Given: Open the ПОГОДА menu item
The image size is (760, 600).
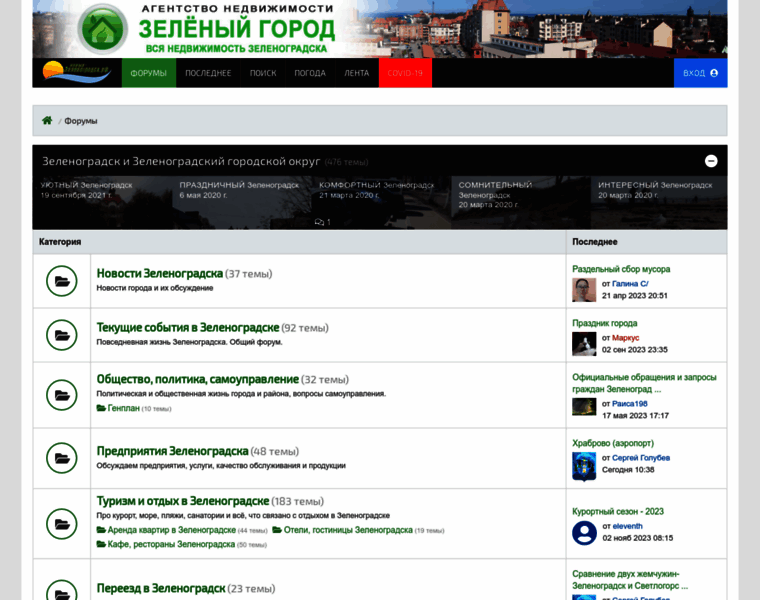Looking at the screenshot, I should point(310,73).
